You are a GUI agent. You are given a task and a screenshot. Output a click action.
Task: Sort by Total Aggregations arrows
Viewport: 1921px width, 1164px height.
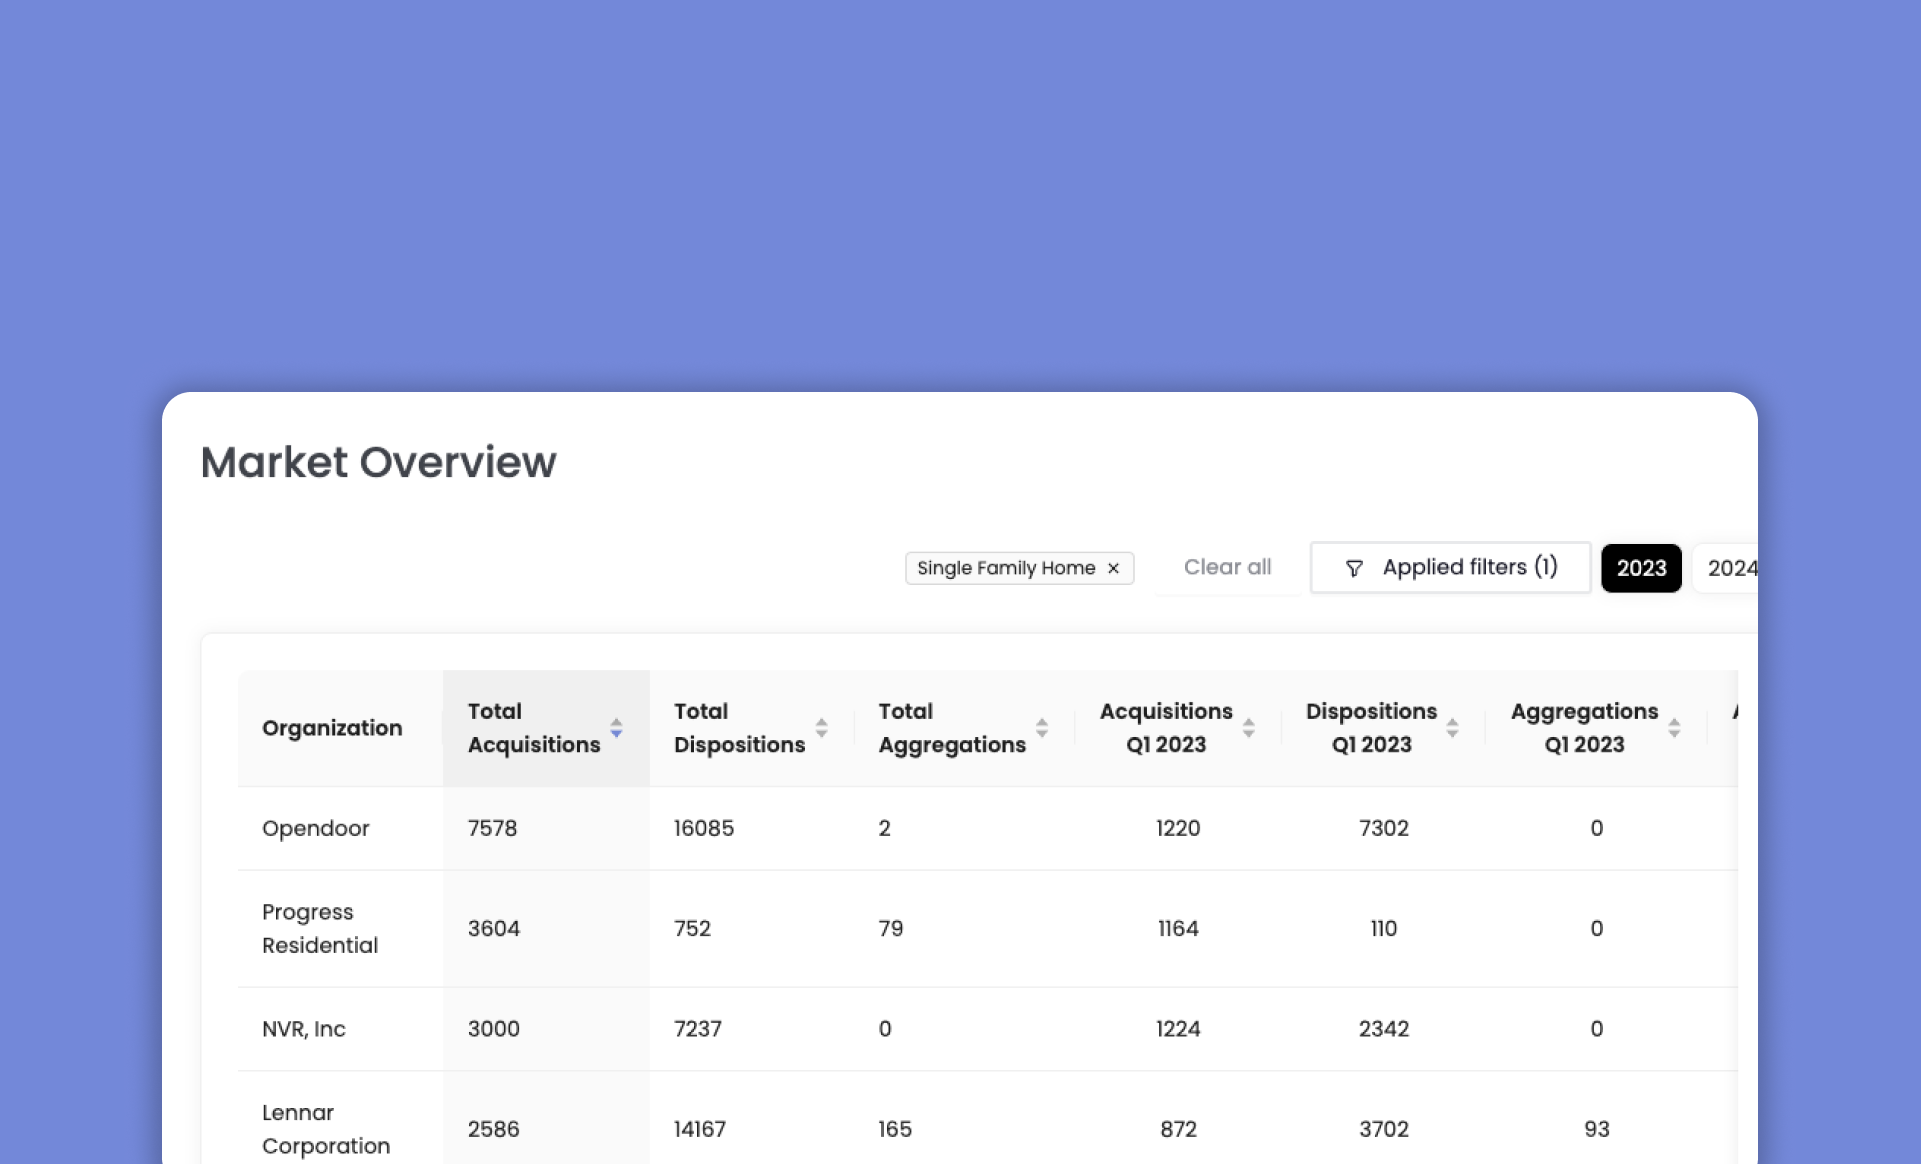(1042, 728)
